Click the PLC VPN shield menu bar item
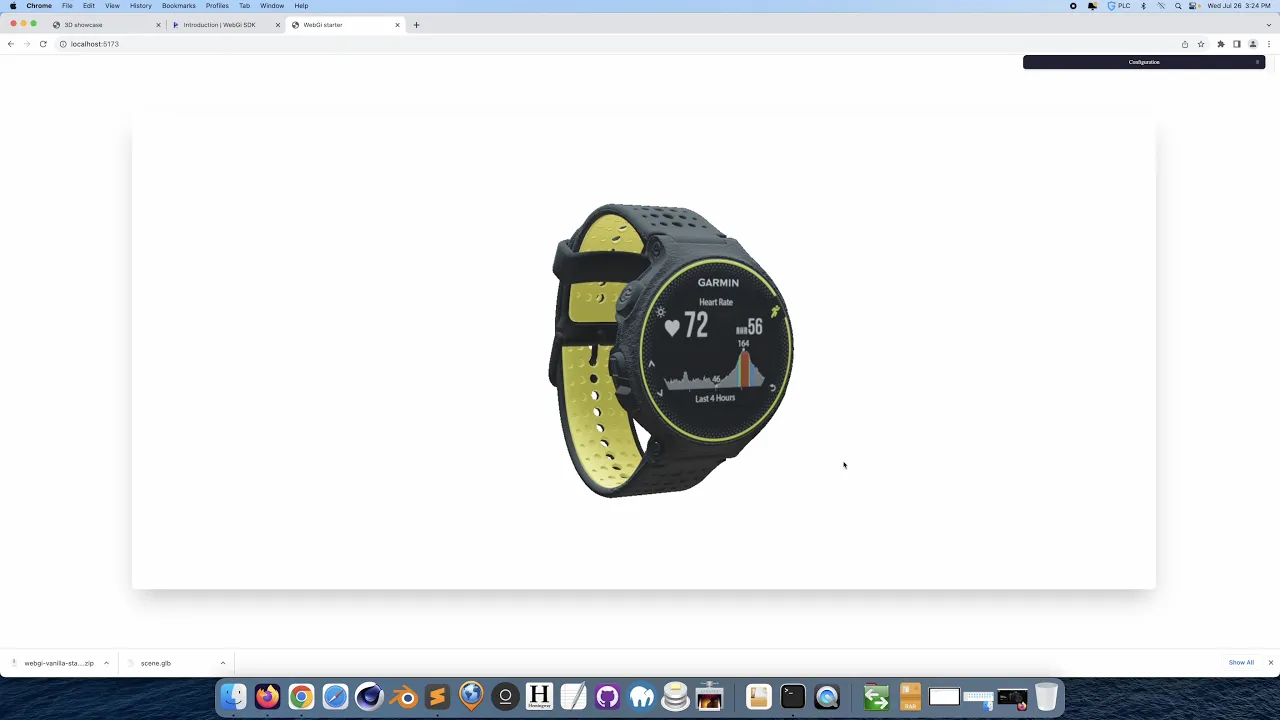The image size is (1280, 720). 1119,6
